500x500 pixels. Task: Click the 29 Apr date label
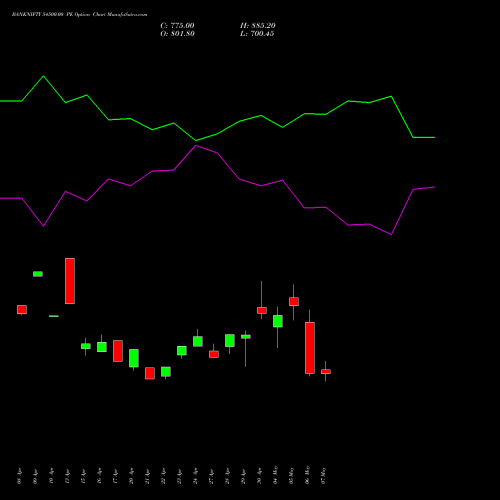coord(243,476)
